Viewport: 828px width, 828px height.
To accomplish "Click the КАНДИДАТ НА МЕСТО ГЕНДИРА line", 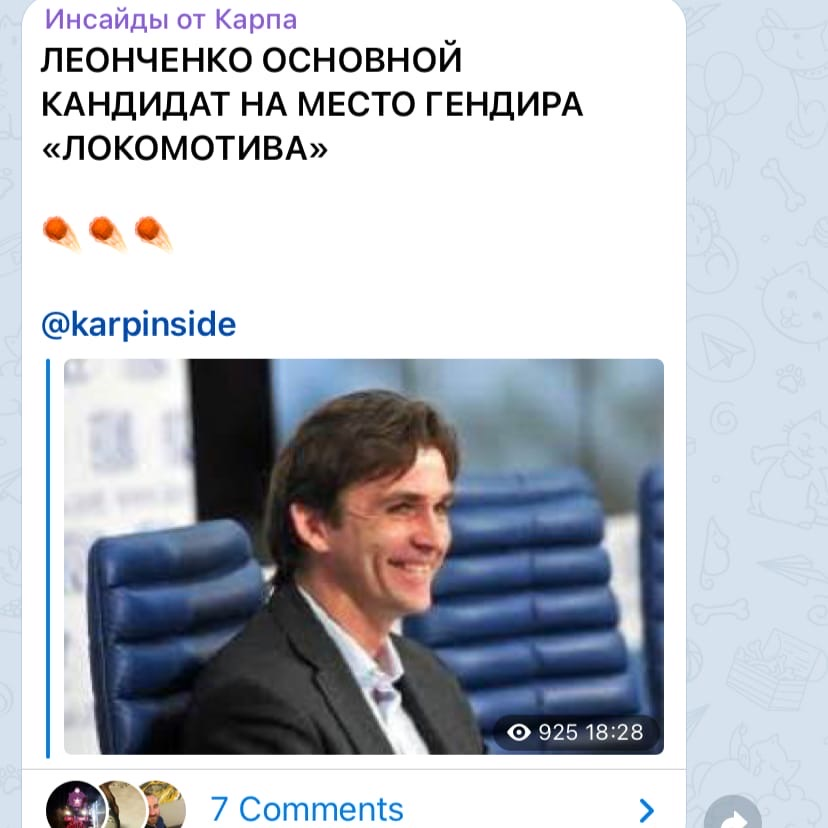I will pyautogui.click(x=312, y=104).
